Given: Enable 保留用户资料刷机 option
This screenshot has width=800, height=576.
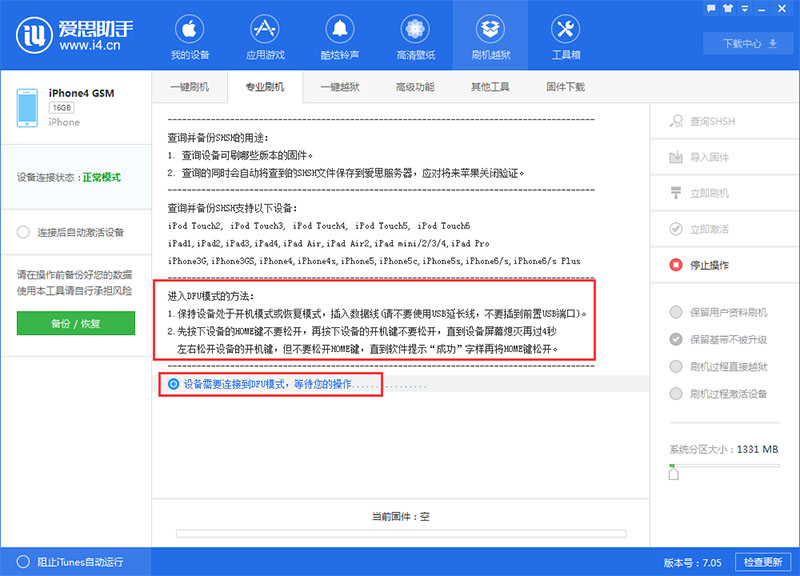Looking at the screenshot, I should 722,310.
